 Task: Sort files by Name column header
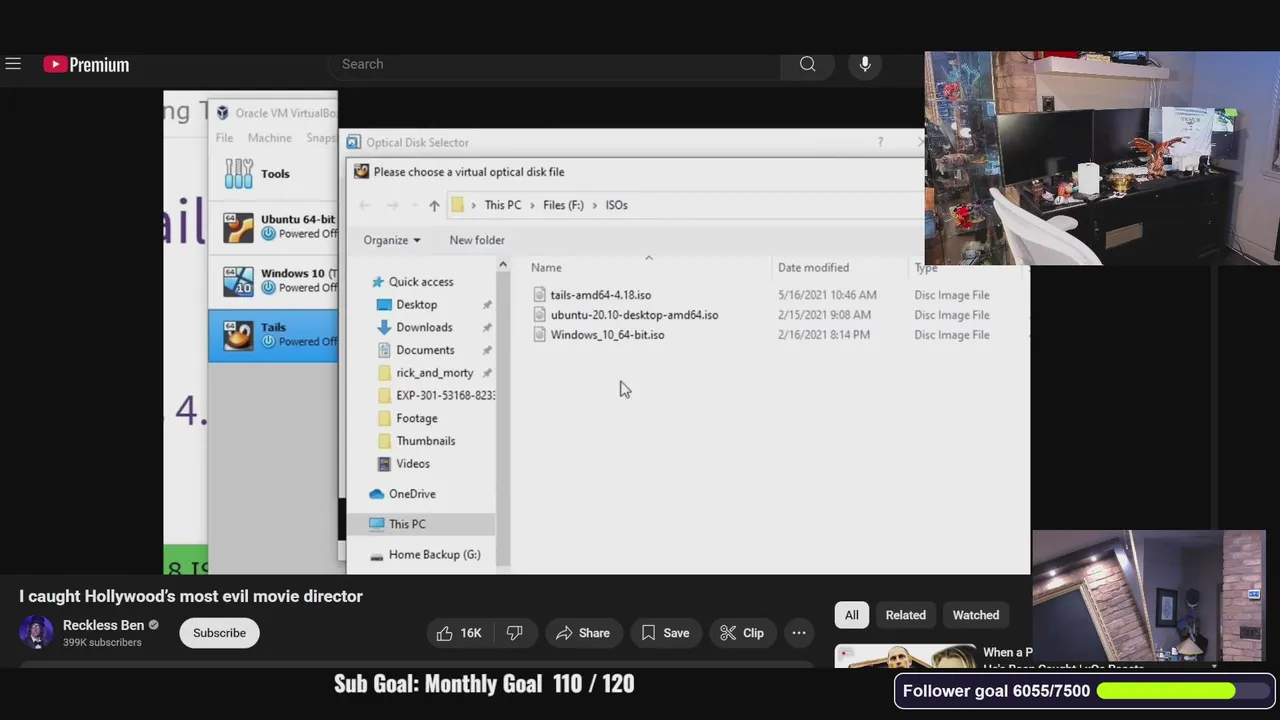click(546, 268)
